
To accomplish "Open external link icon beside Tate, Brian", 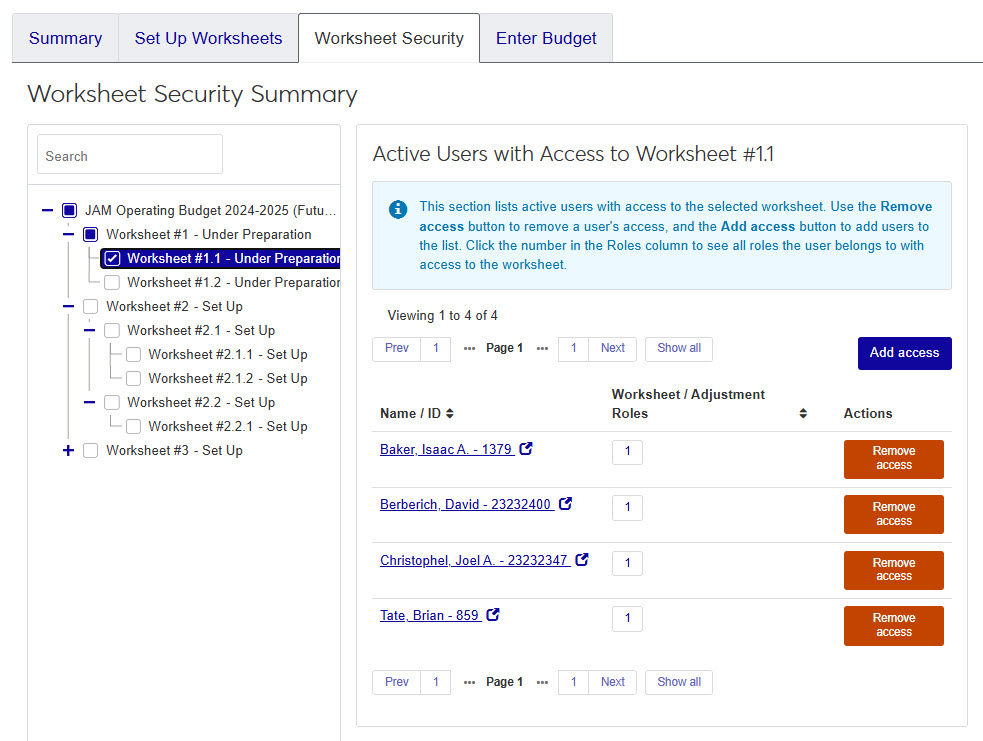I will (x=492, y=615).
